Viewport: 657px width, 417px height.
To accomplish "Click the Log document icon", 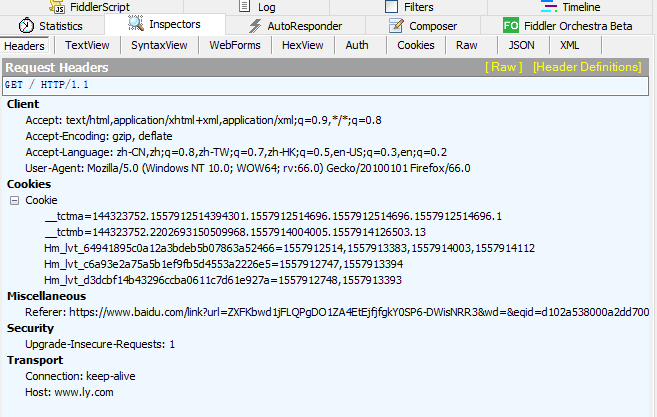I will [244, 6].
